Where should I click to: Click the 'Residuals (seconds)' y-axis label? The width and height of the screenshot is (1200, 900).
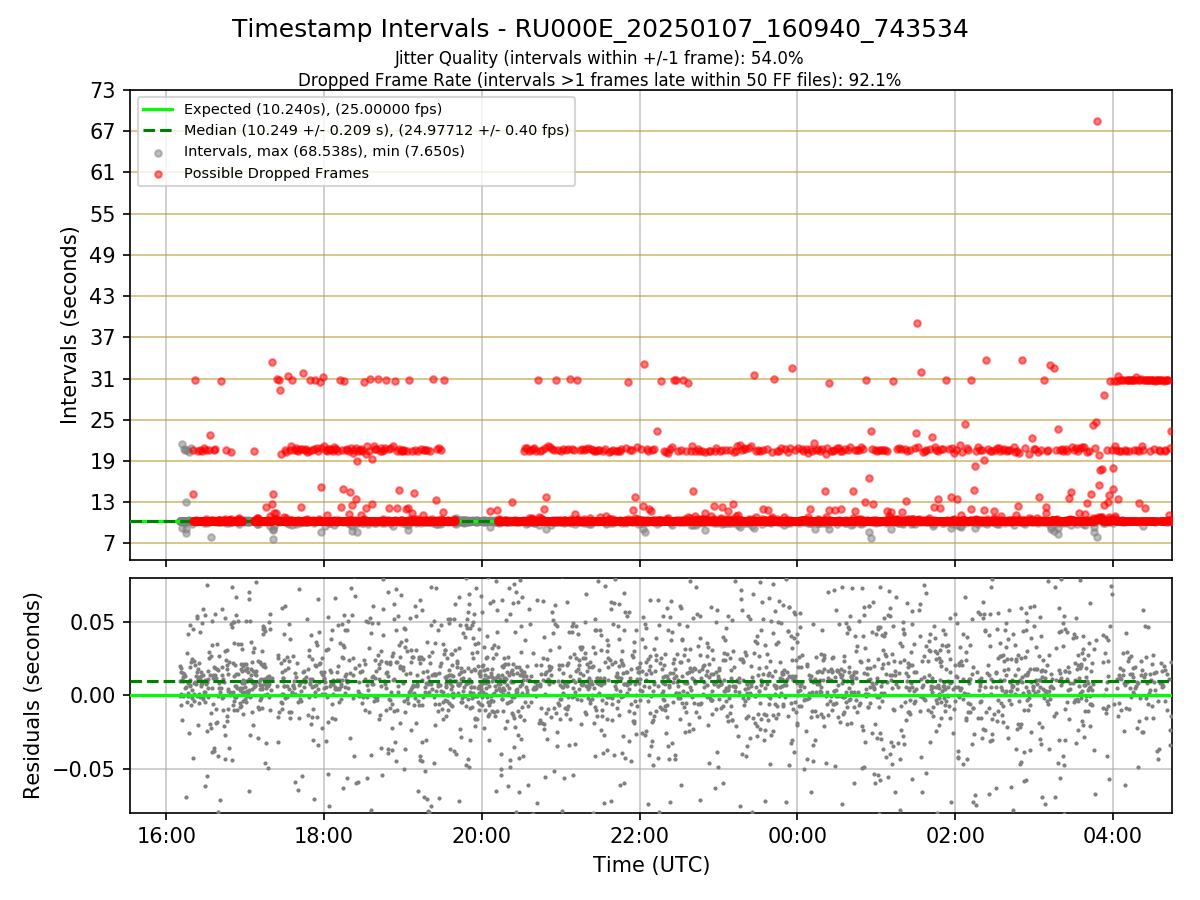tap(33, 695)
